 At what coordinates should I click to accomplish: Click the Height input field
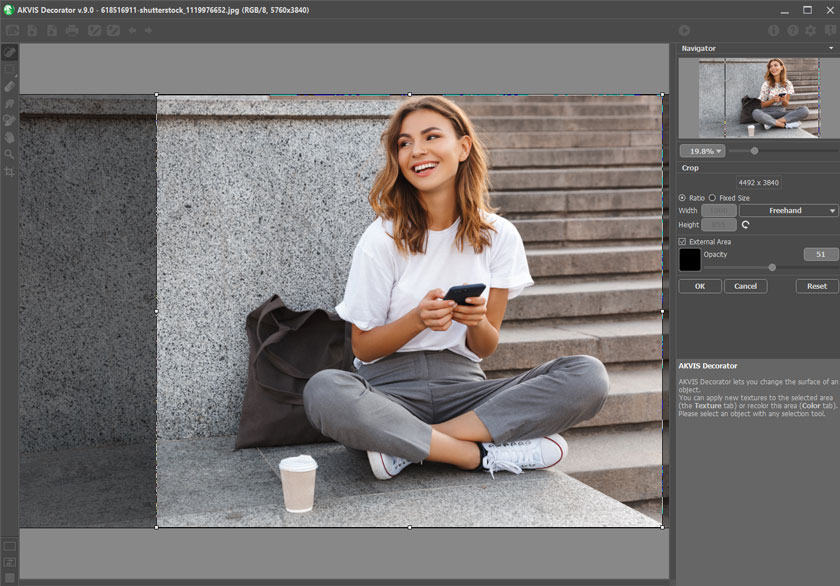(x=718, y=225)
